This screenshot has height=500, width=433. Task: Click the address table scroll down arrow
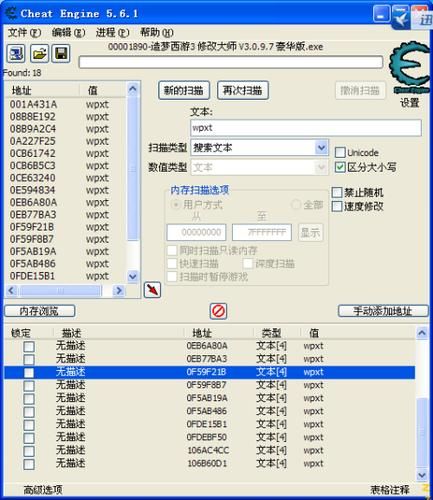pos(422,475)
